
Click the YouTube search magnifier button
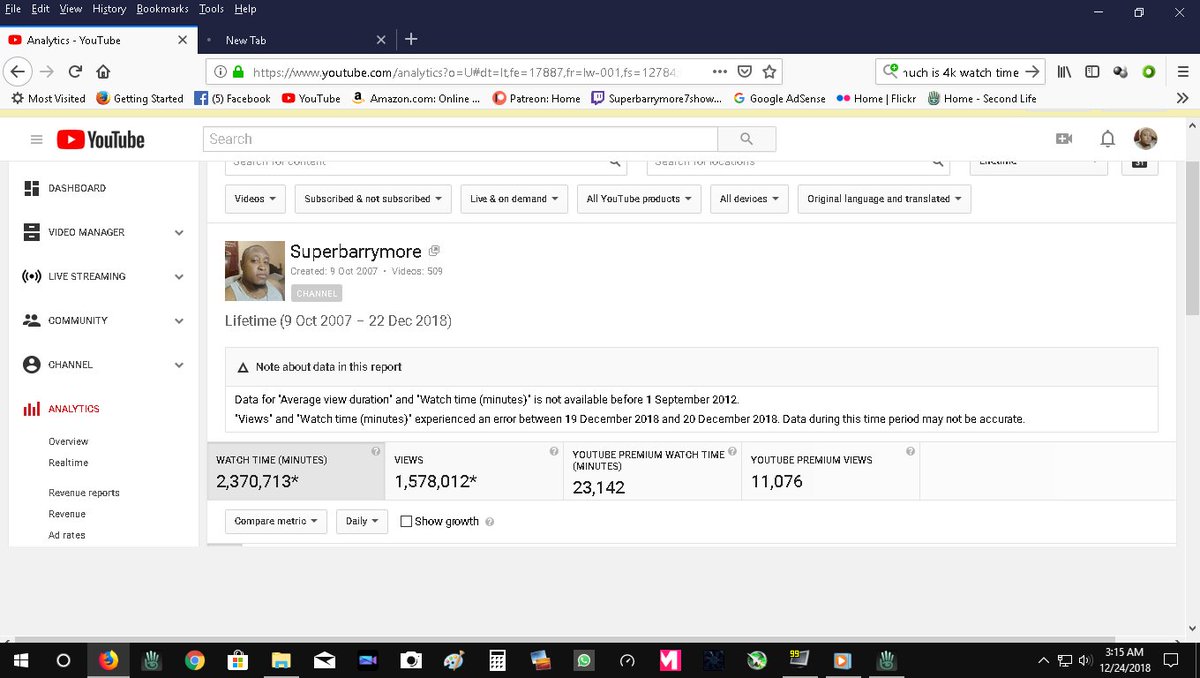click(x=747, y=139)
